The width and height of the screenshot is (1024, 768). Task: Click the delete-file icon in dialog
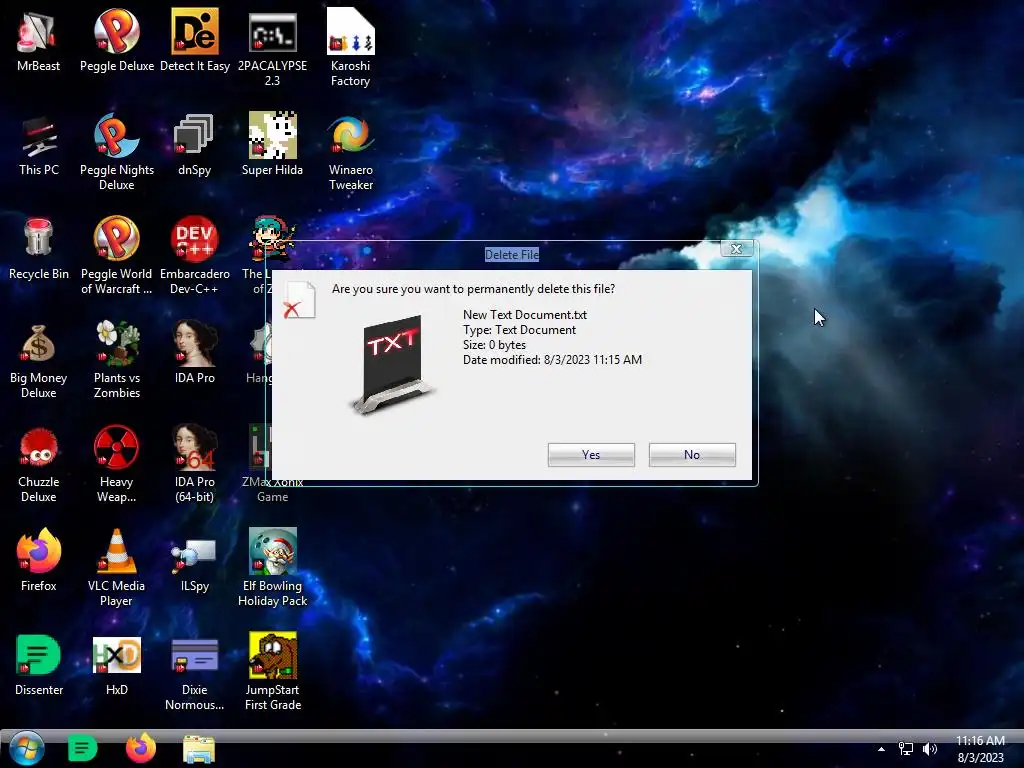299,300
